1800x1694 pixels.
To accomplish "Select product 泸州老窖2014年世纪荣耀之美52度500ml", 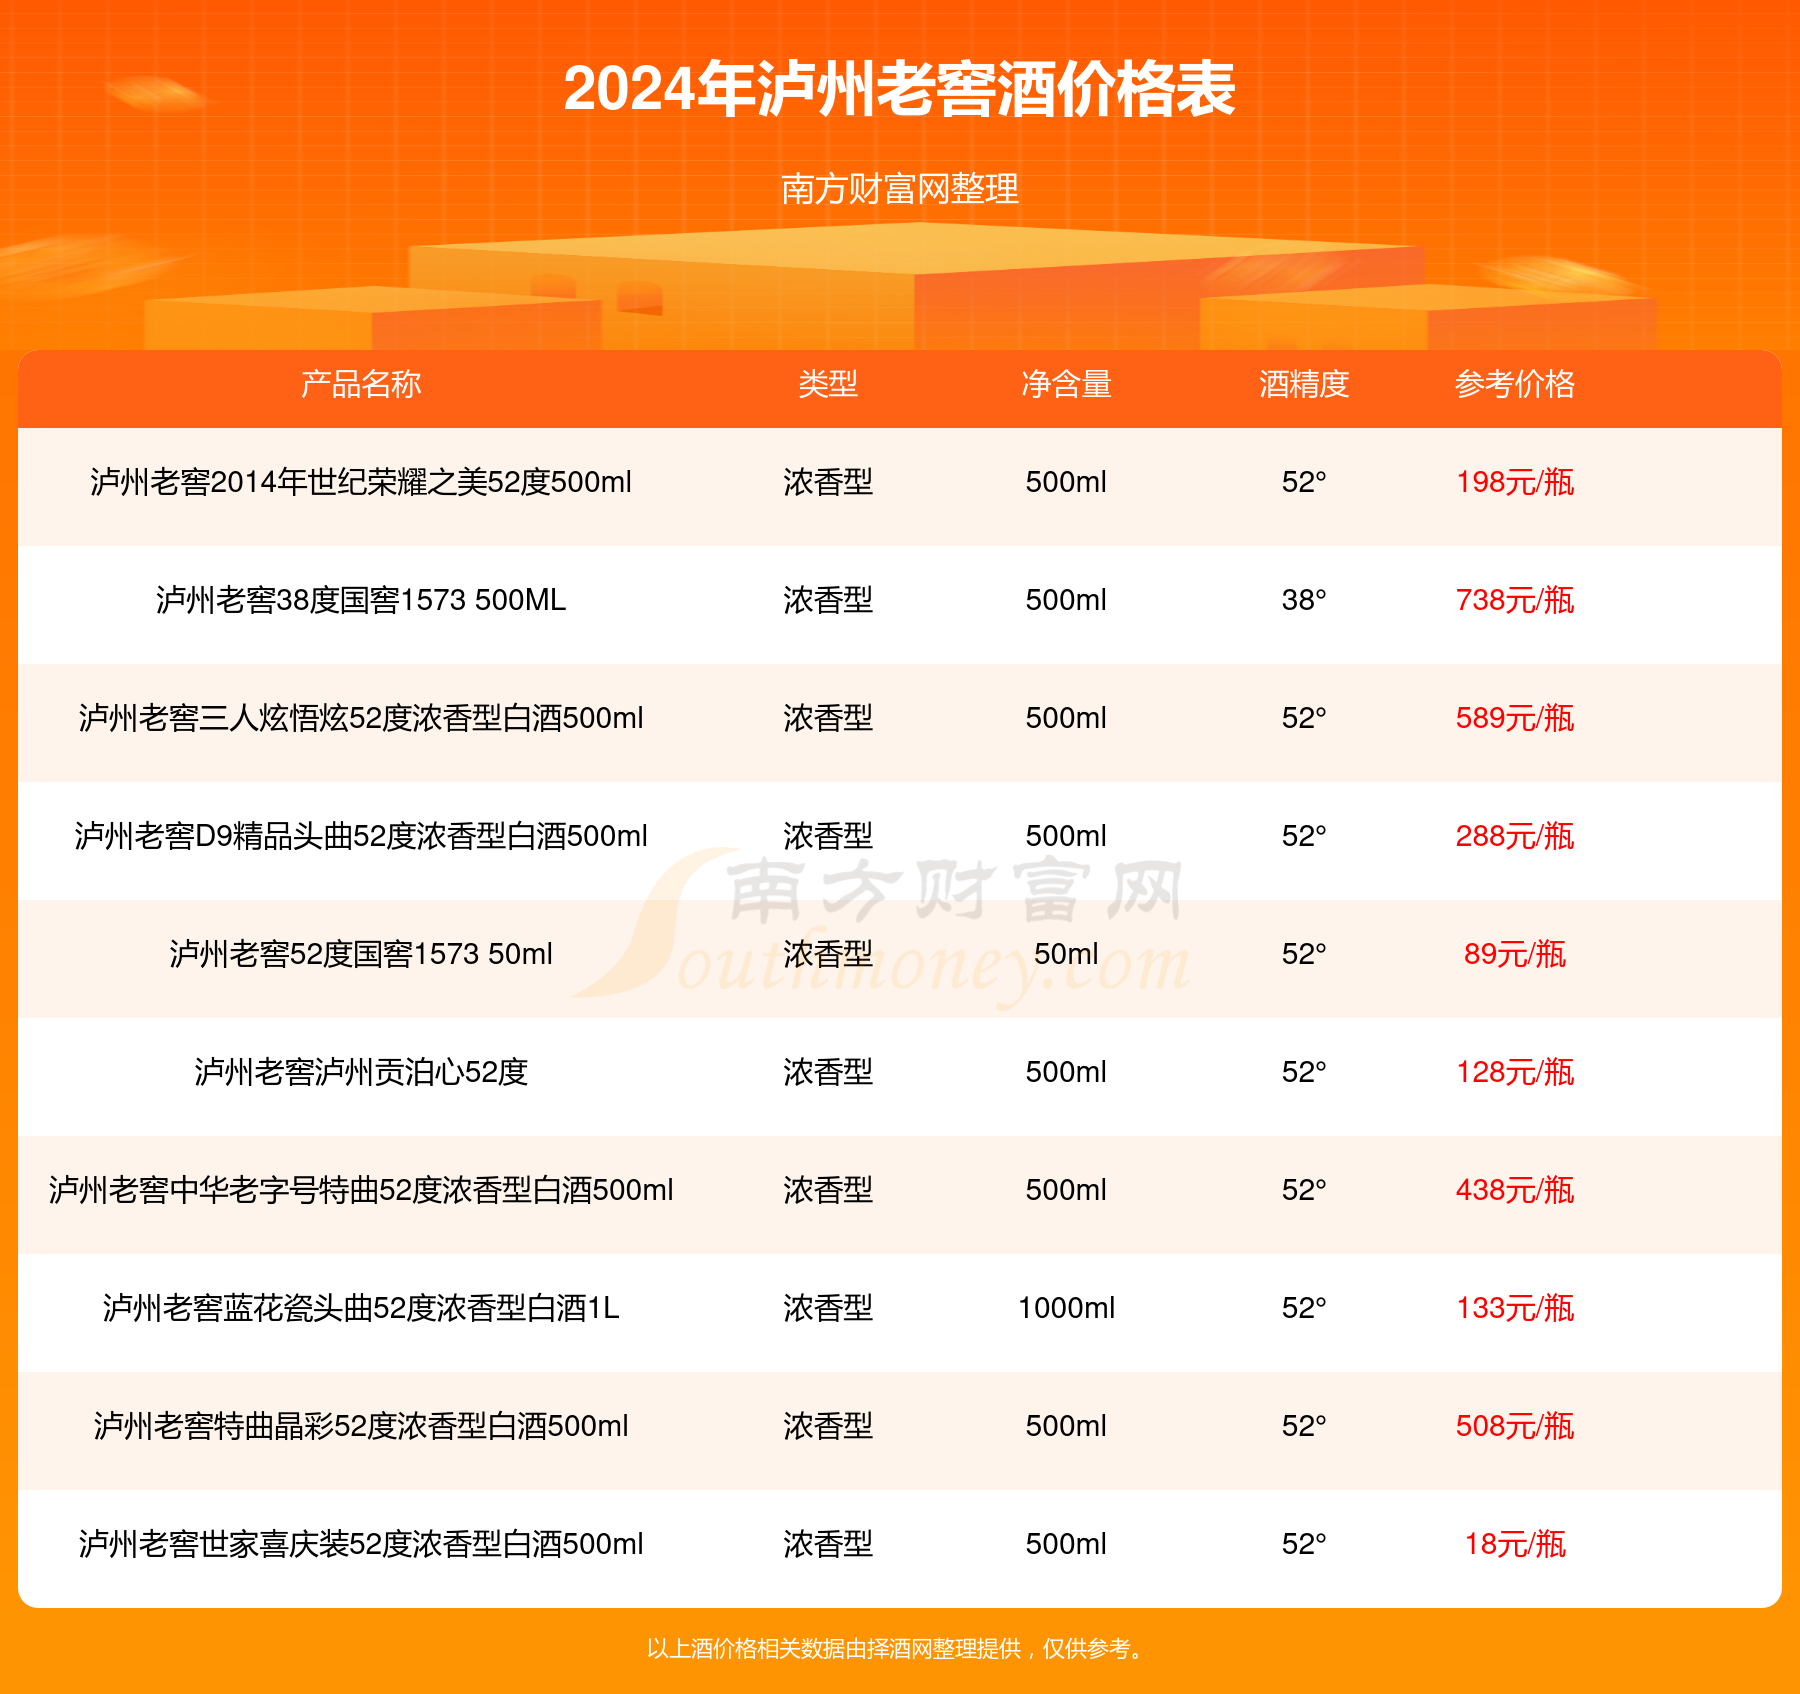I will coord(361,482).
